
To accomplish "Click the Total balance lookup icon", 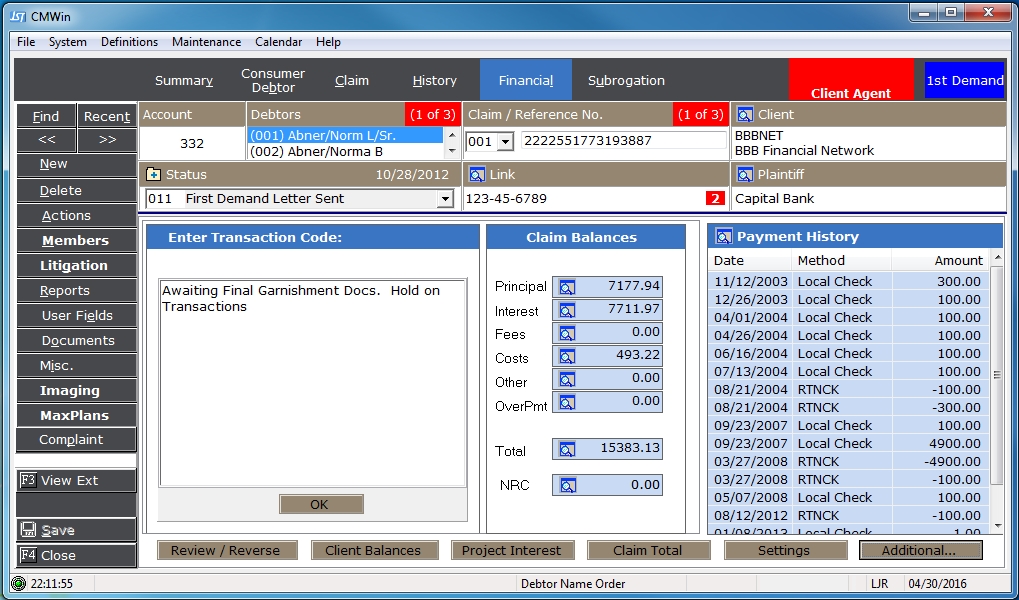I will pyautogui.click(x=567, y=450).
